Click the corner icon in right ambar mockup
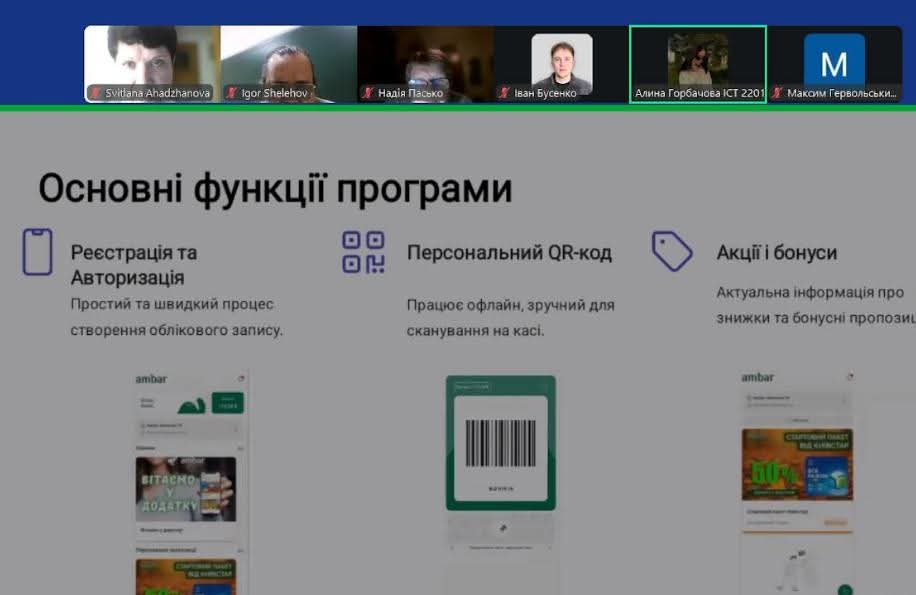Screen dimensions: 916x595 pyautogui.click(x=850, y=377)
